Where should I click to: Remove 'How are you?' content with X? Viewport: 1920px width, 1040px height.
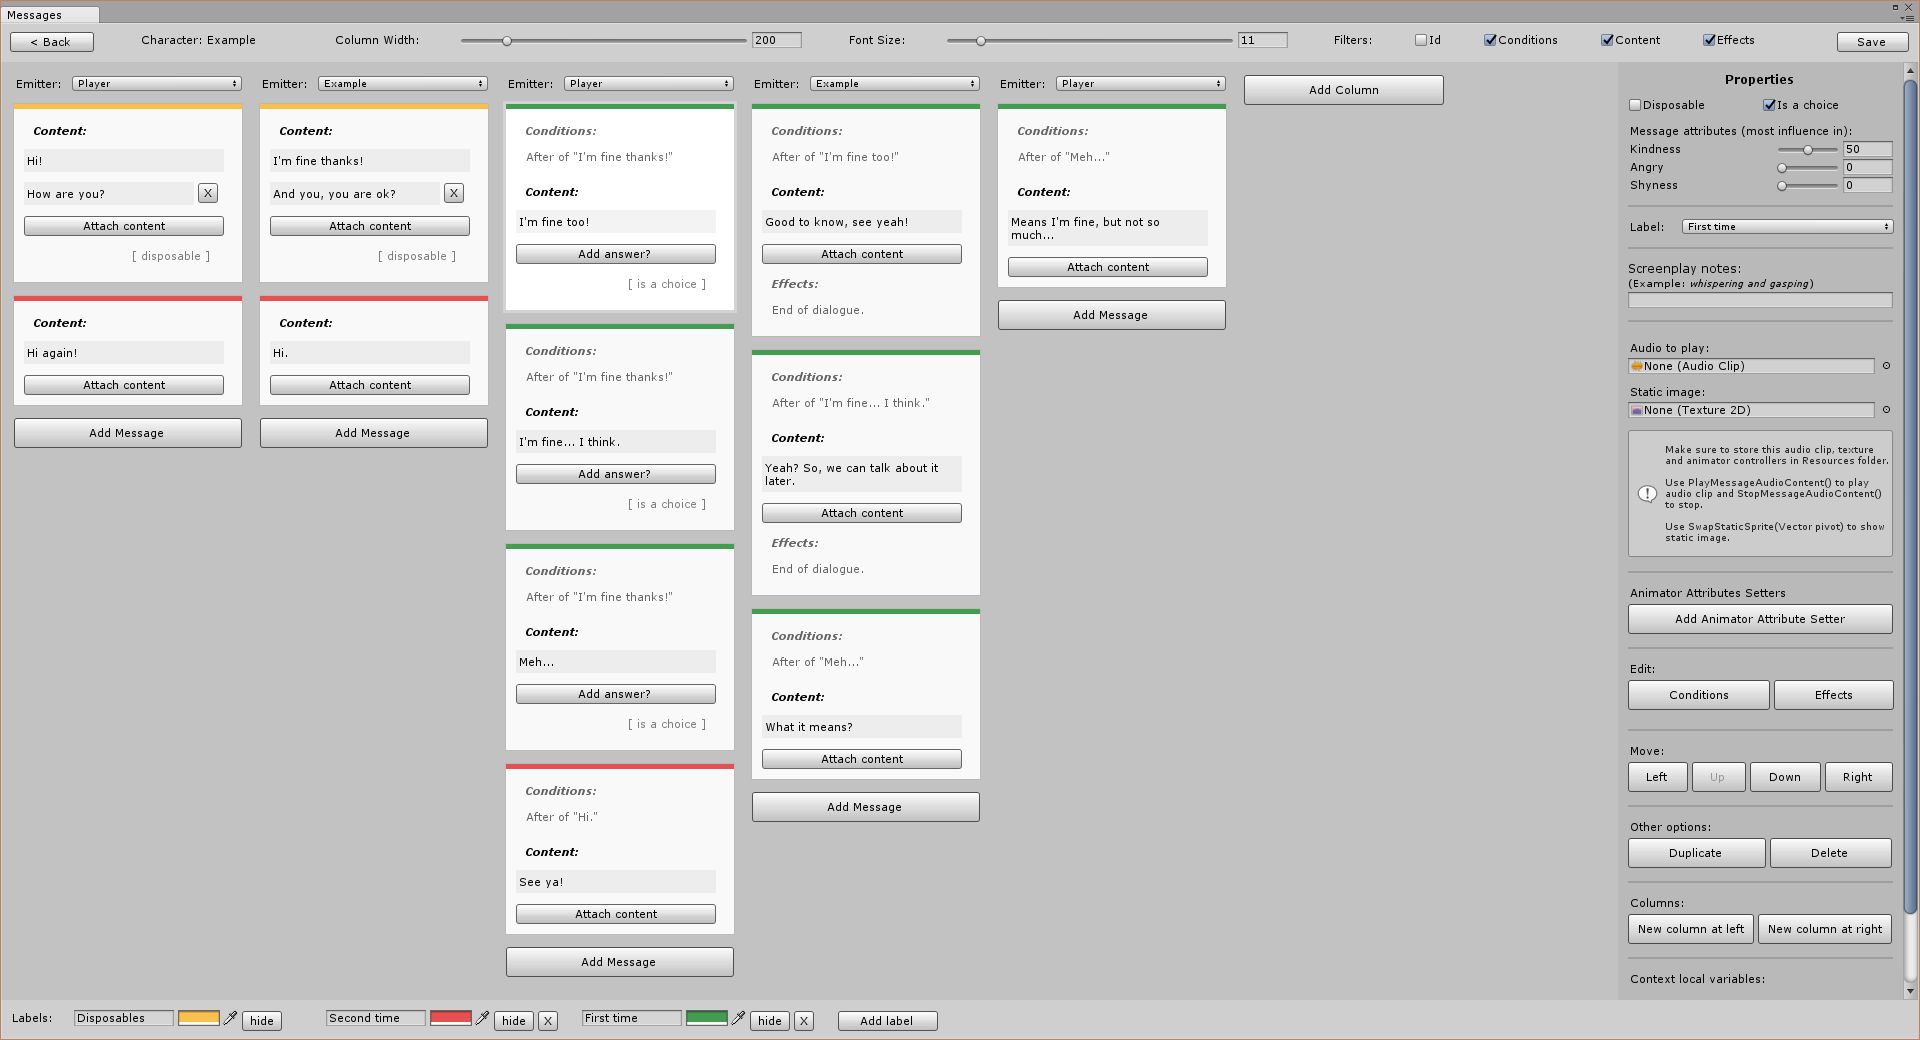coord(207,193)
